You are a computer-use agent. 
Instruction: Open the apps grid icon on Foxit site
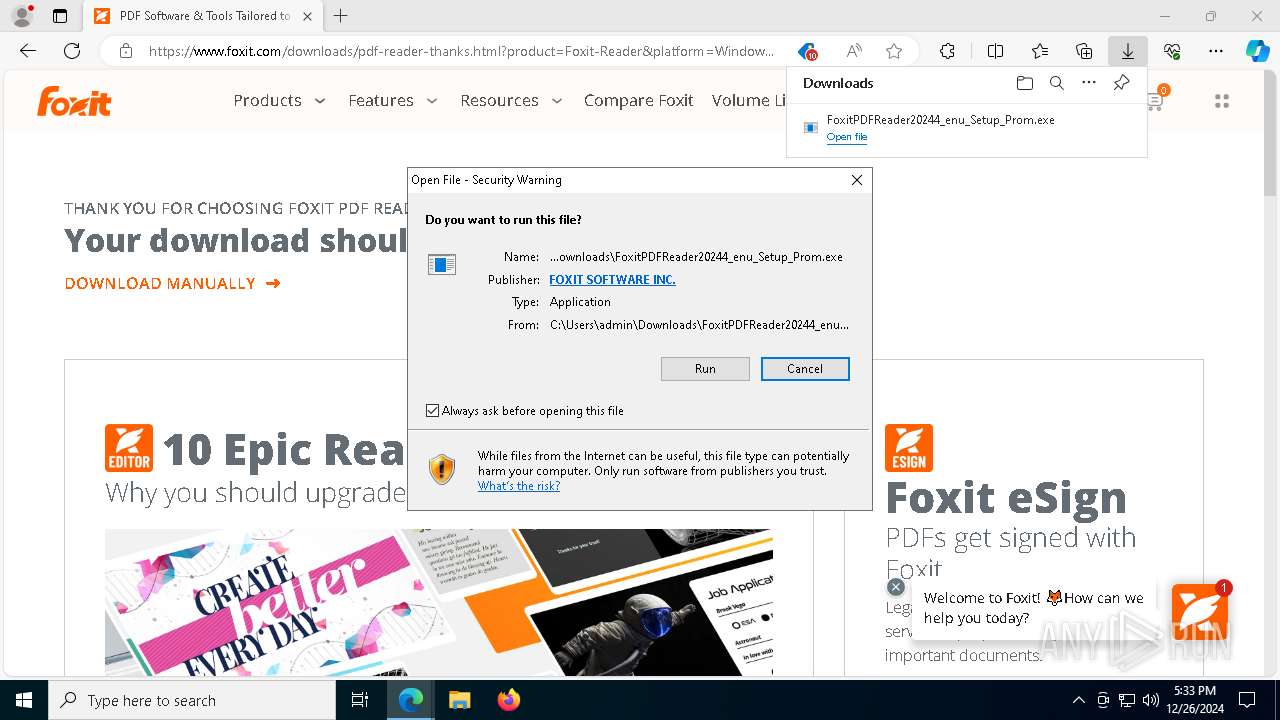[1221, 101]
